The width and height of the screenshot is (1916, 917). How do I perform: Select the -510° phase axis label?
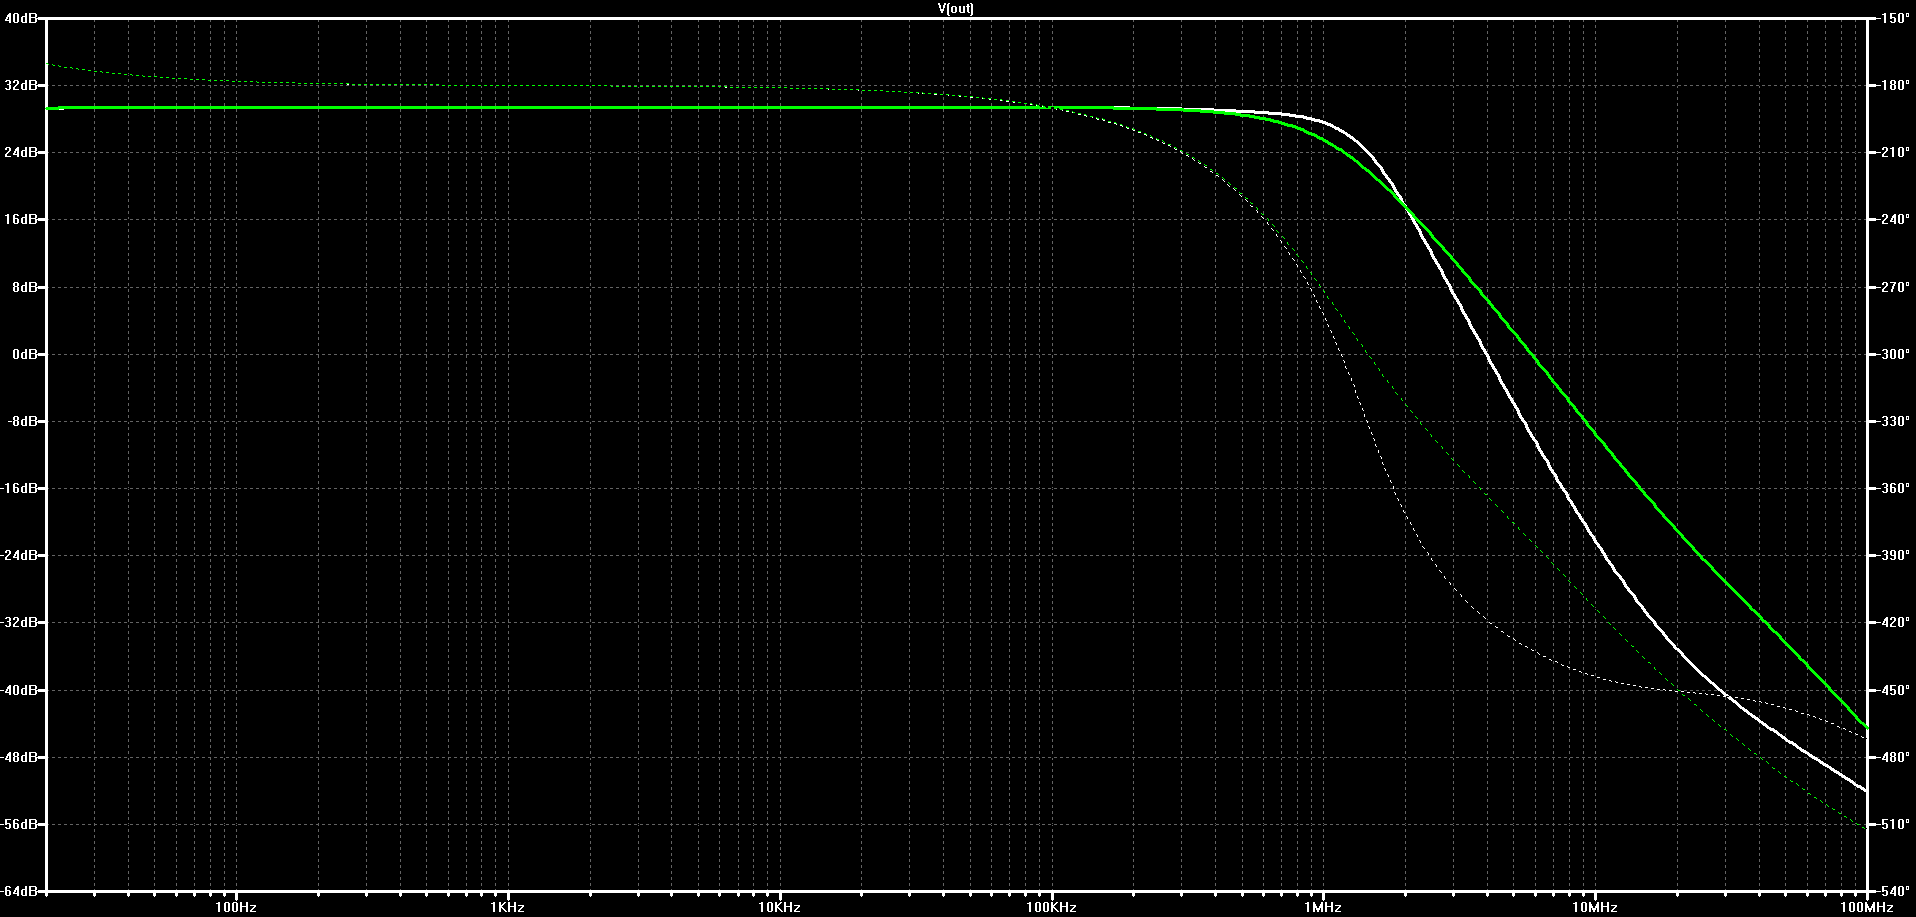(x=1894, y=824)
